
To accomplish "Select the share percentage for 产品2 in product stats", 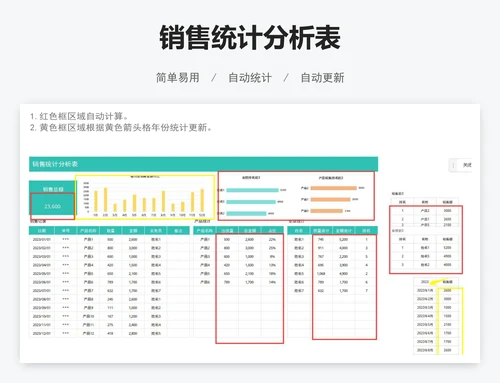I will click(272, 248).
